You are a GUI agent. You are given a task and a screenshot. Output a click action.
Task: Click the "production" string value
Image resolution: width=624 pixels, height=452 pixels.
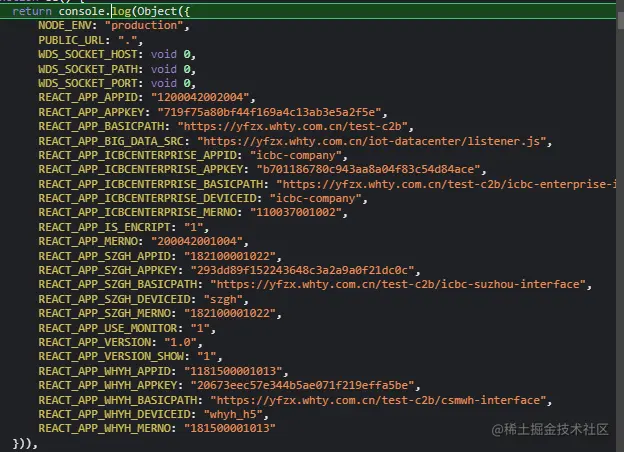tap(144, 25)
